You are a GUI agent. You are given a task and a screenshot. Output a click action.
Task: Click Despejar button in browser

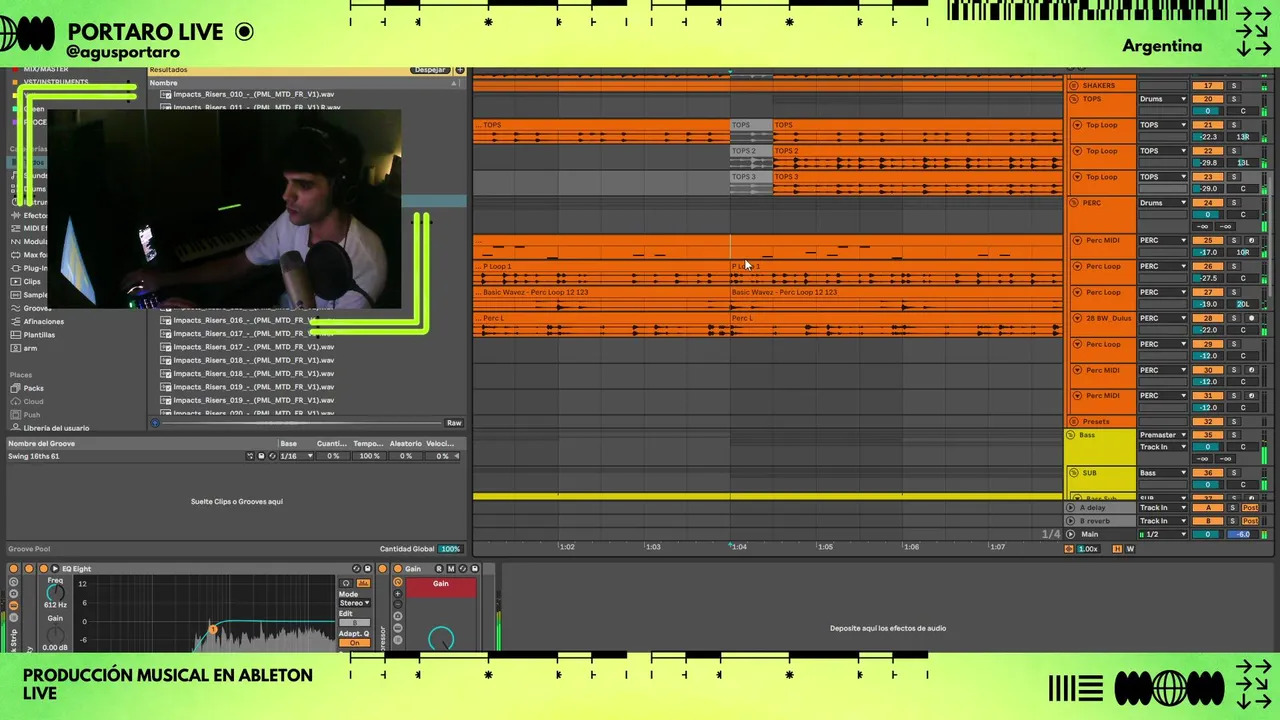pos(430,70)
